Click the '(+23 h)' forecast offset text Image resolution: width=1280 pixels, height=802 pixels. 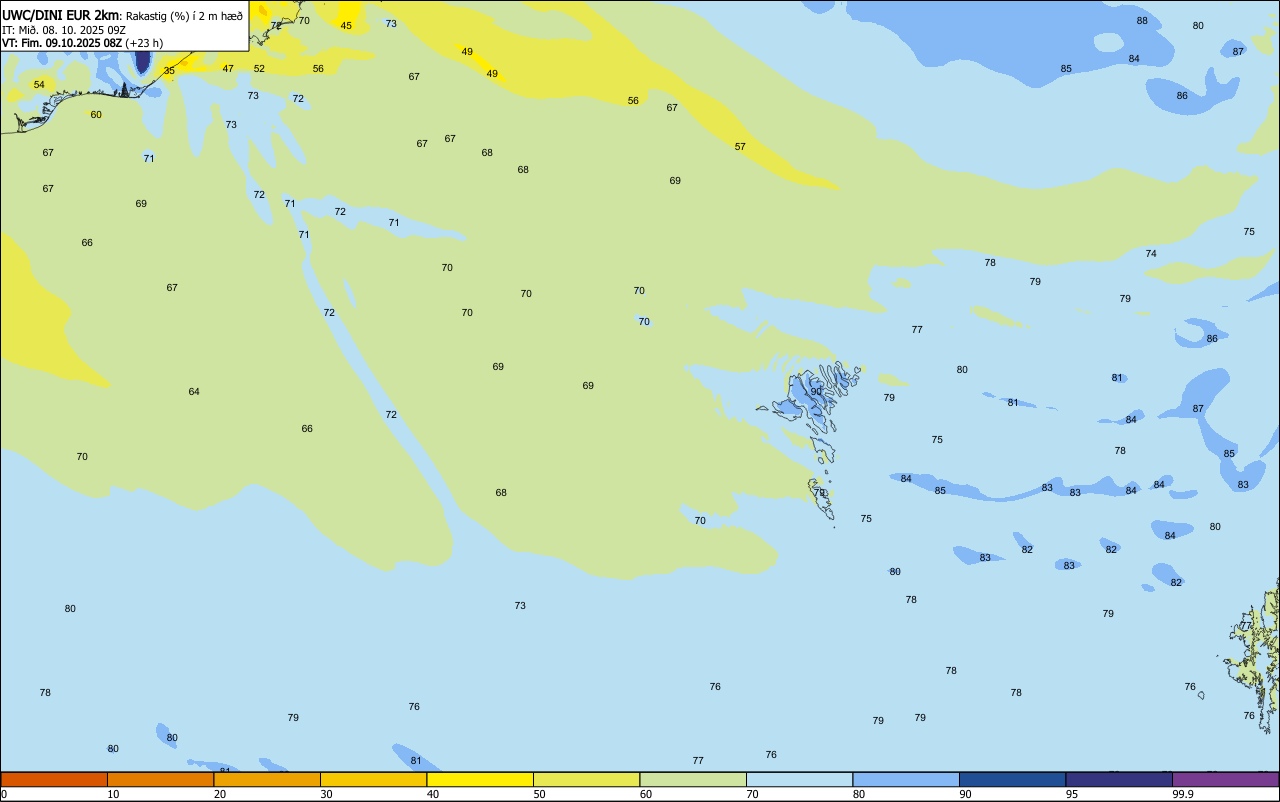coord(144,43)
